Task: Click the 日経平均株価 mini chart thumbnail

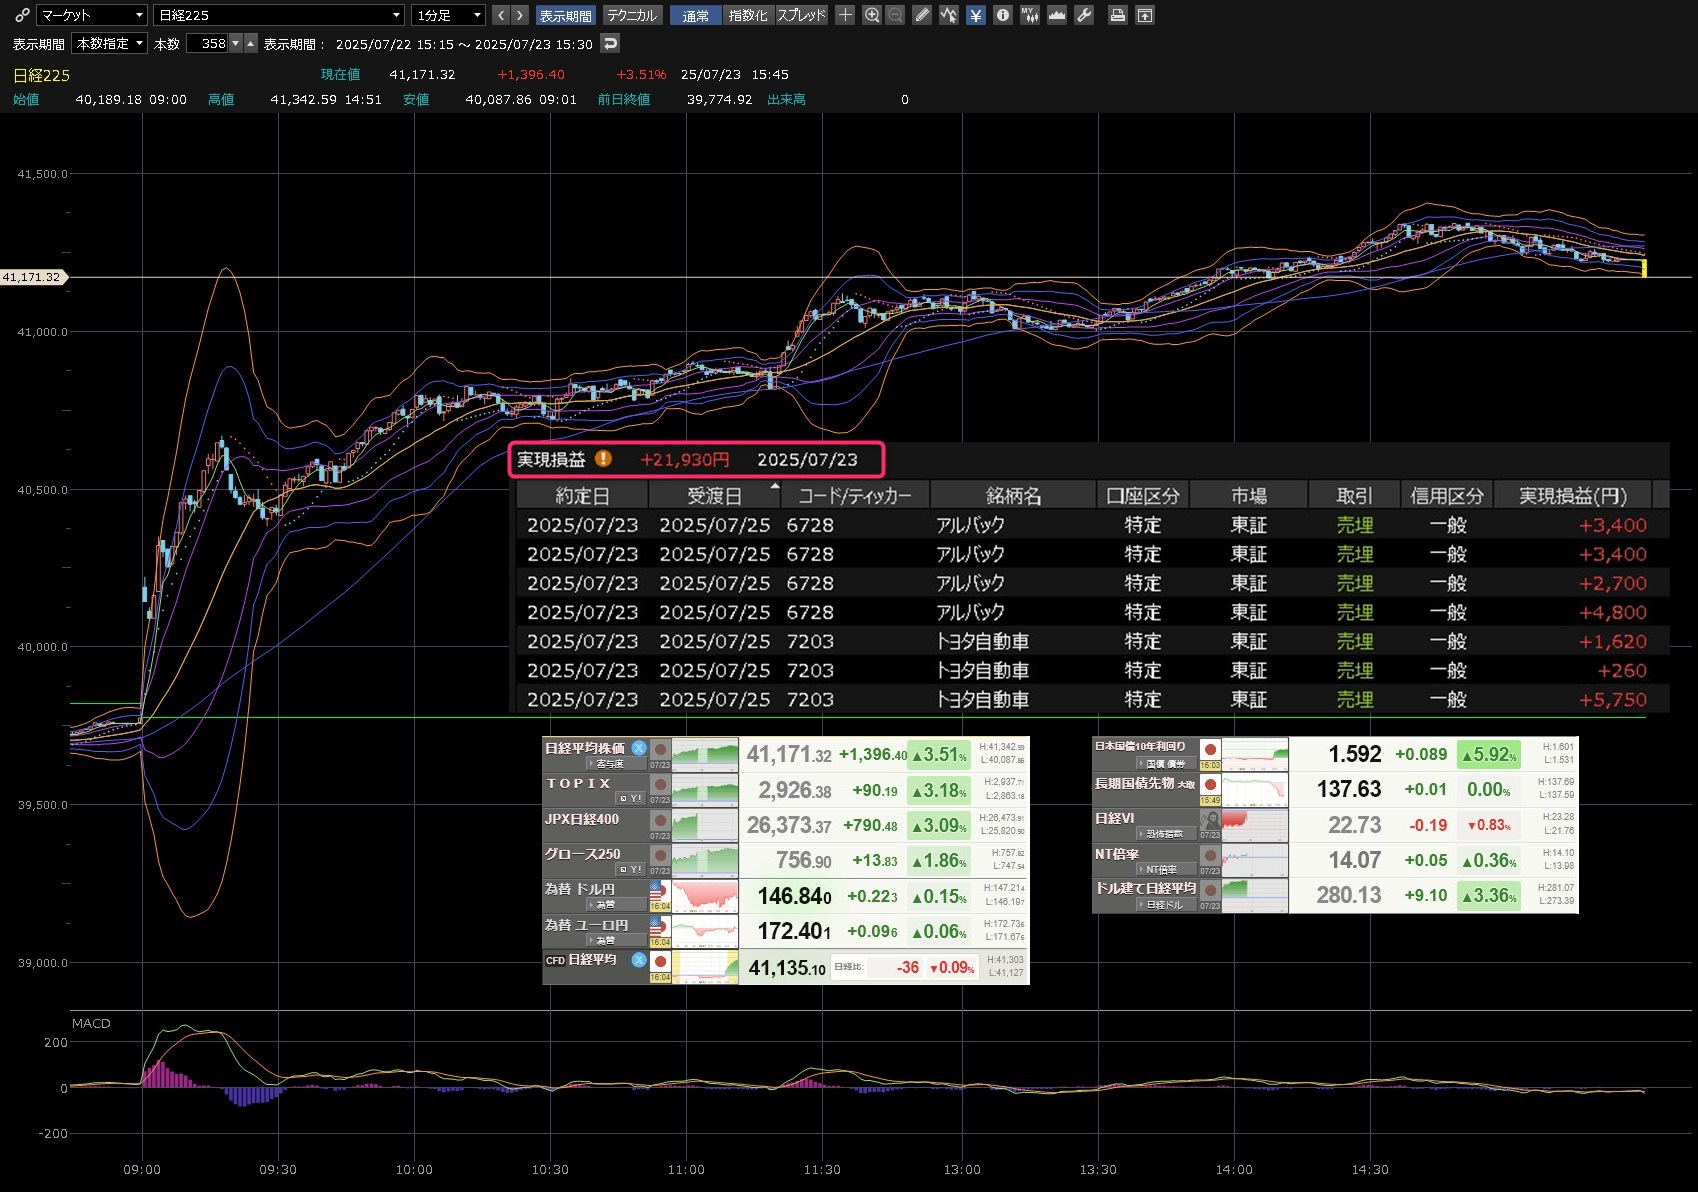Action: 705,755
